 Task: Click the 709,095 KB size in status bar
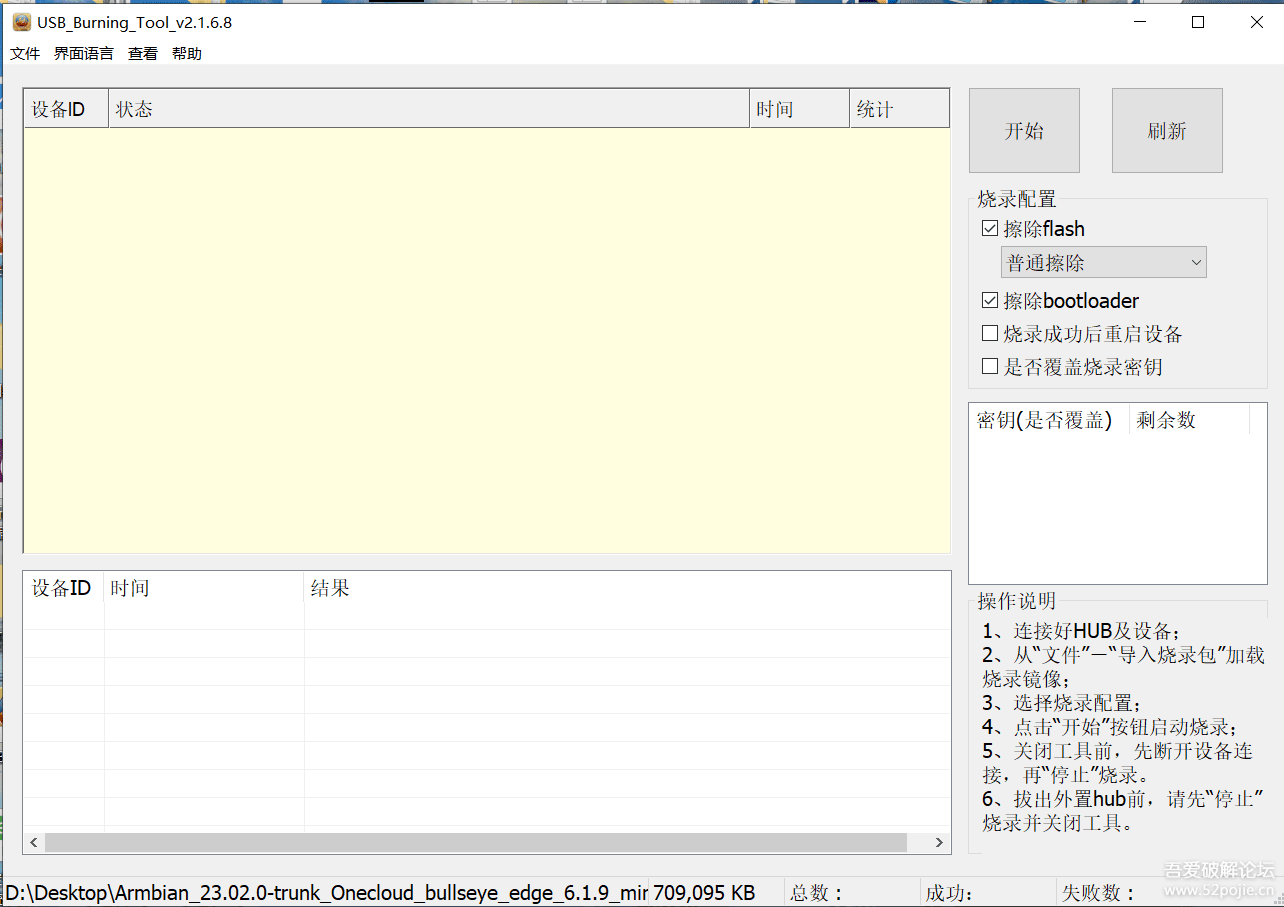coord(704,893)
